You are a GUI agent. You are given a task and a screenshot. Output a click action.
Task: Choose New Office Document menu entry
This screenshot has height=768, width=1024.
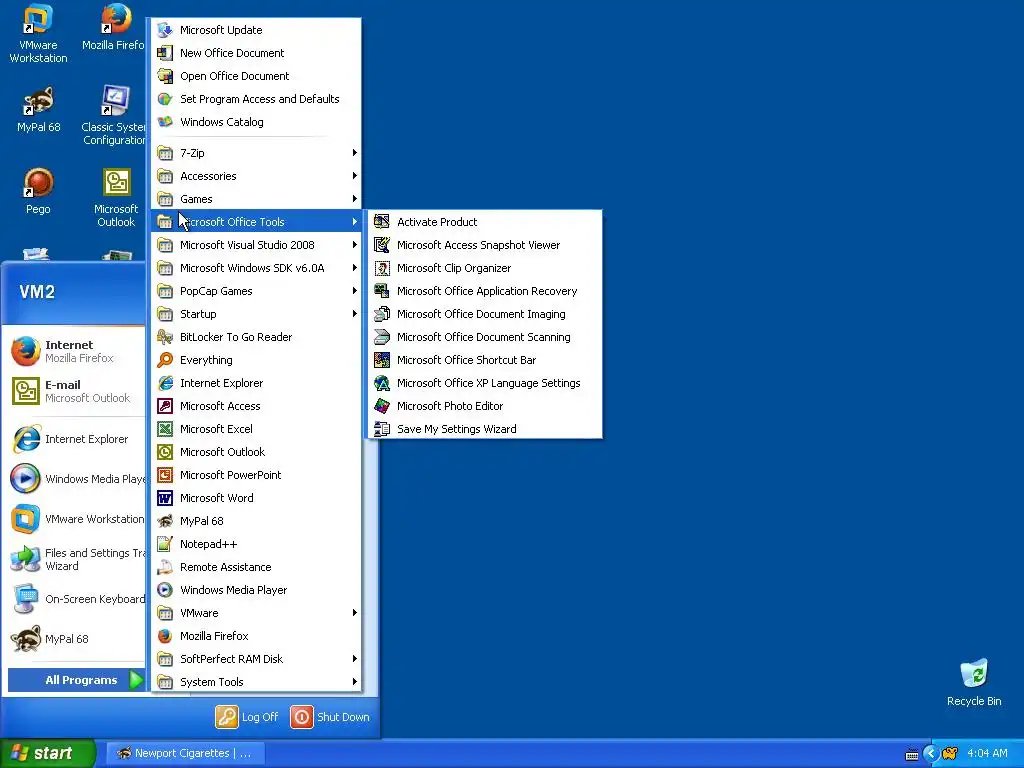point(256,53)
